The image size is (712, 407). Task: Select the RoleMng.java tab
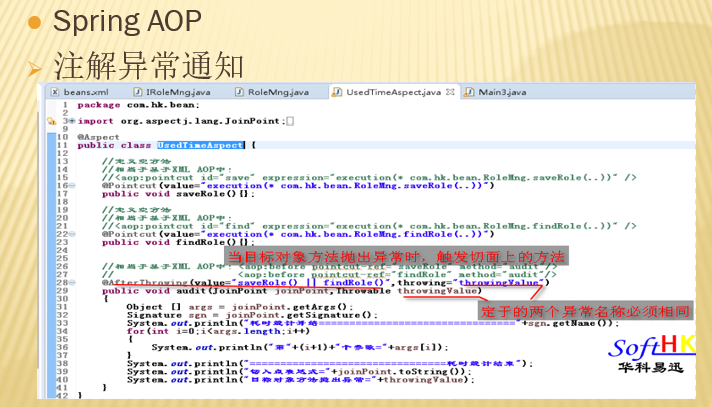point(272,92)
